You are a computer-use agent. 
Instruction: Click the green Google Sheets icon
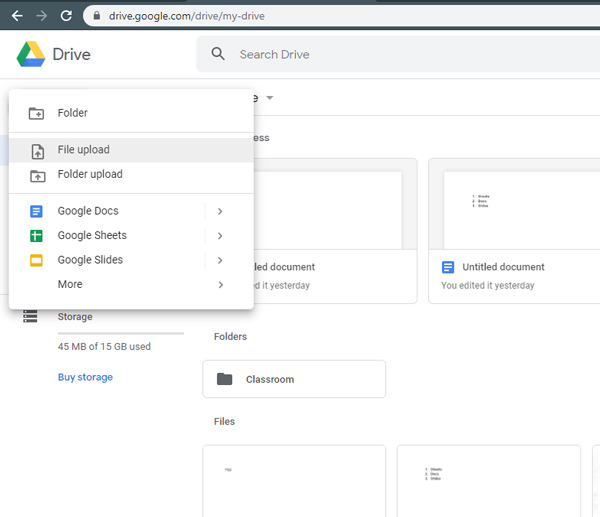37,236
